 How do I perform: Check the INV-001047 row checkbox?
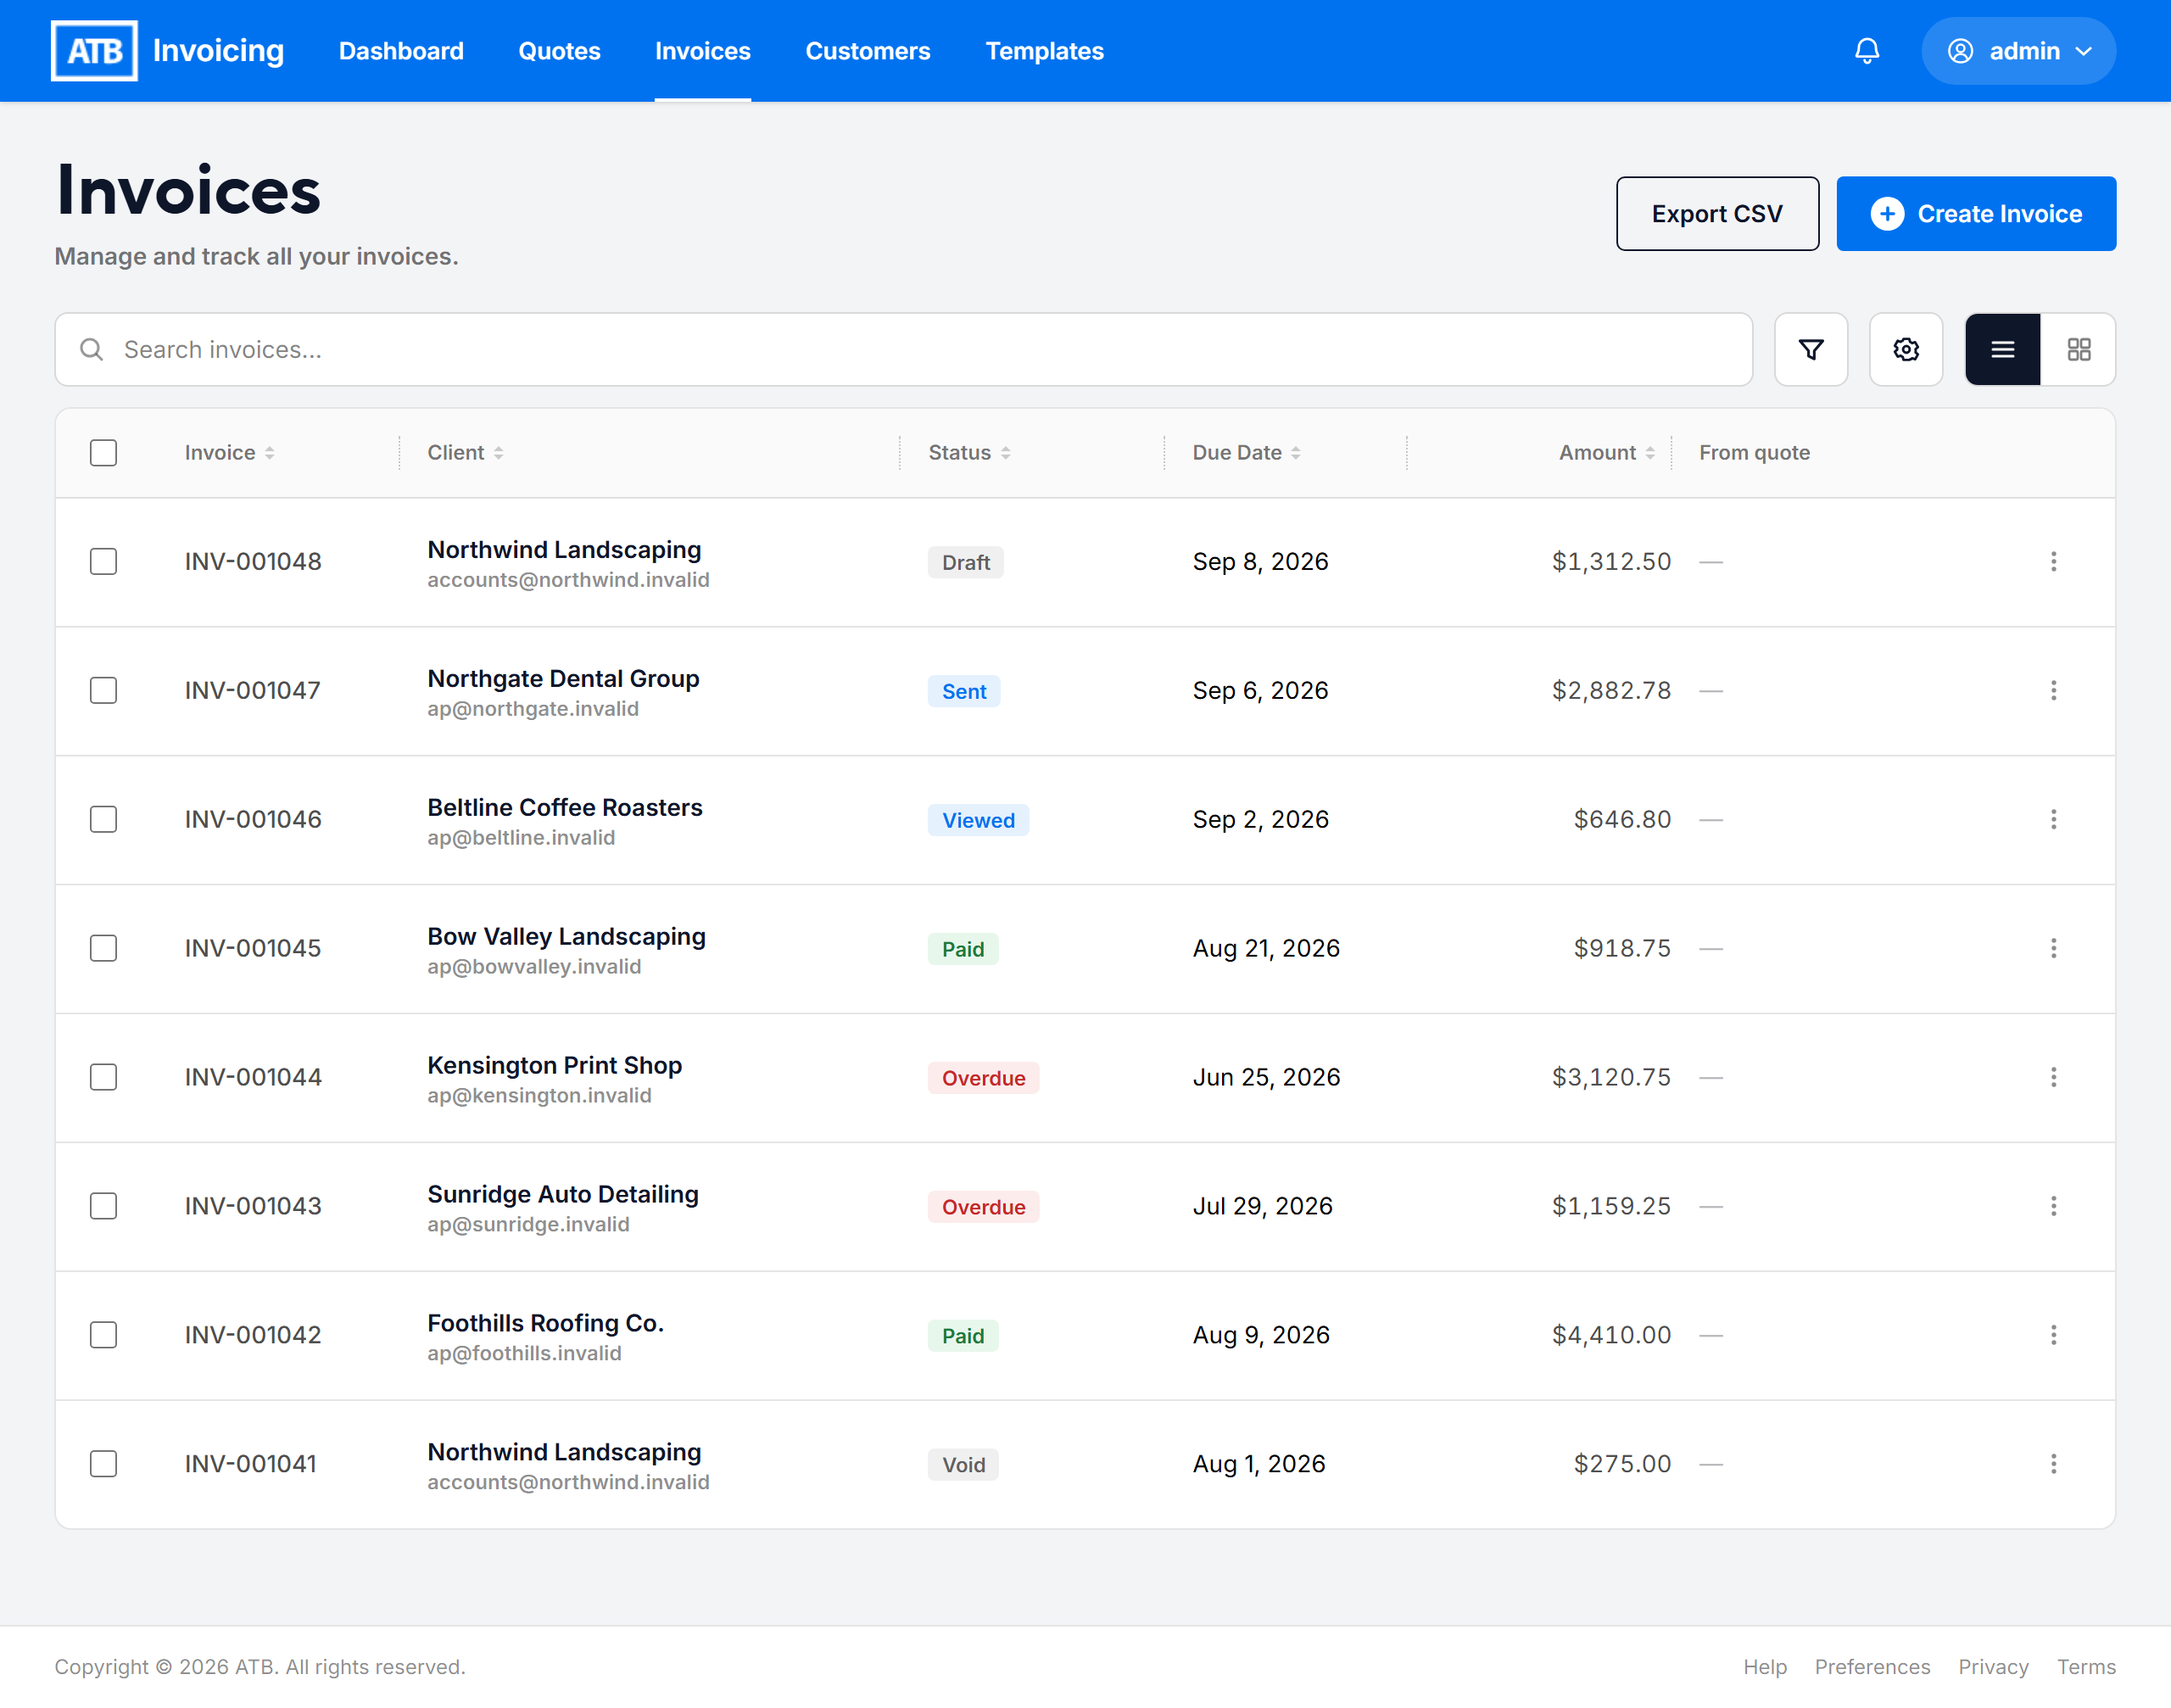point(103,690)
